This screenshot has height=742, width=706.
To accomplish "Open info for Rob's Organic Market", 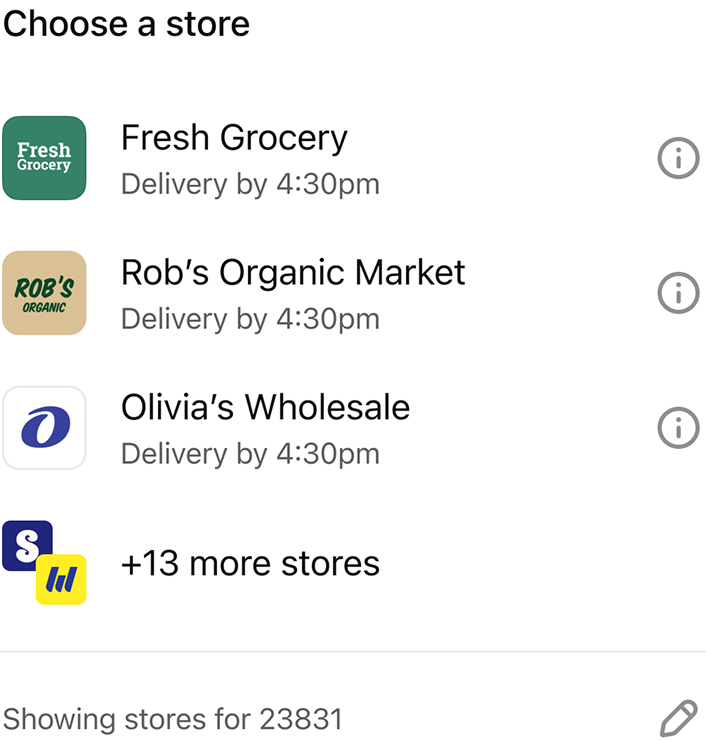I will coord(678,293).
